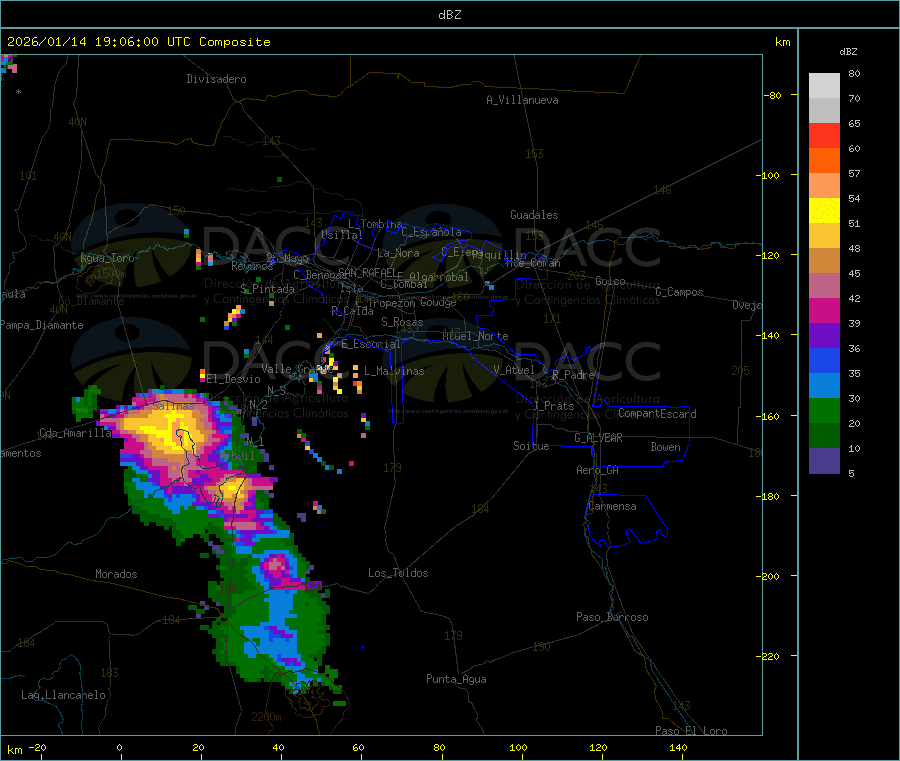Select the 60 dBZ orange legend swatch
The image size is (900, 761).
pyautogui.click(x=824, y=161)
